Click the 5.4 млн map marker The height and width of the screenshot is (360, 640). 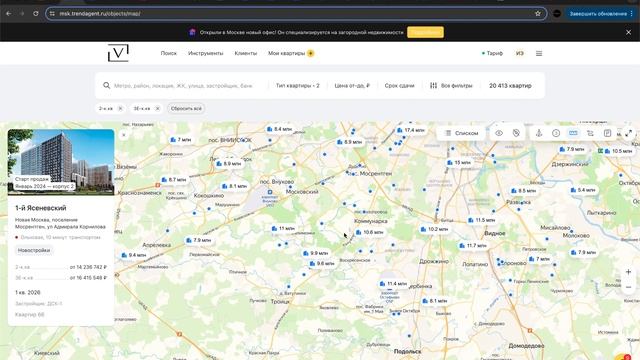point(583,190)
